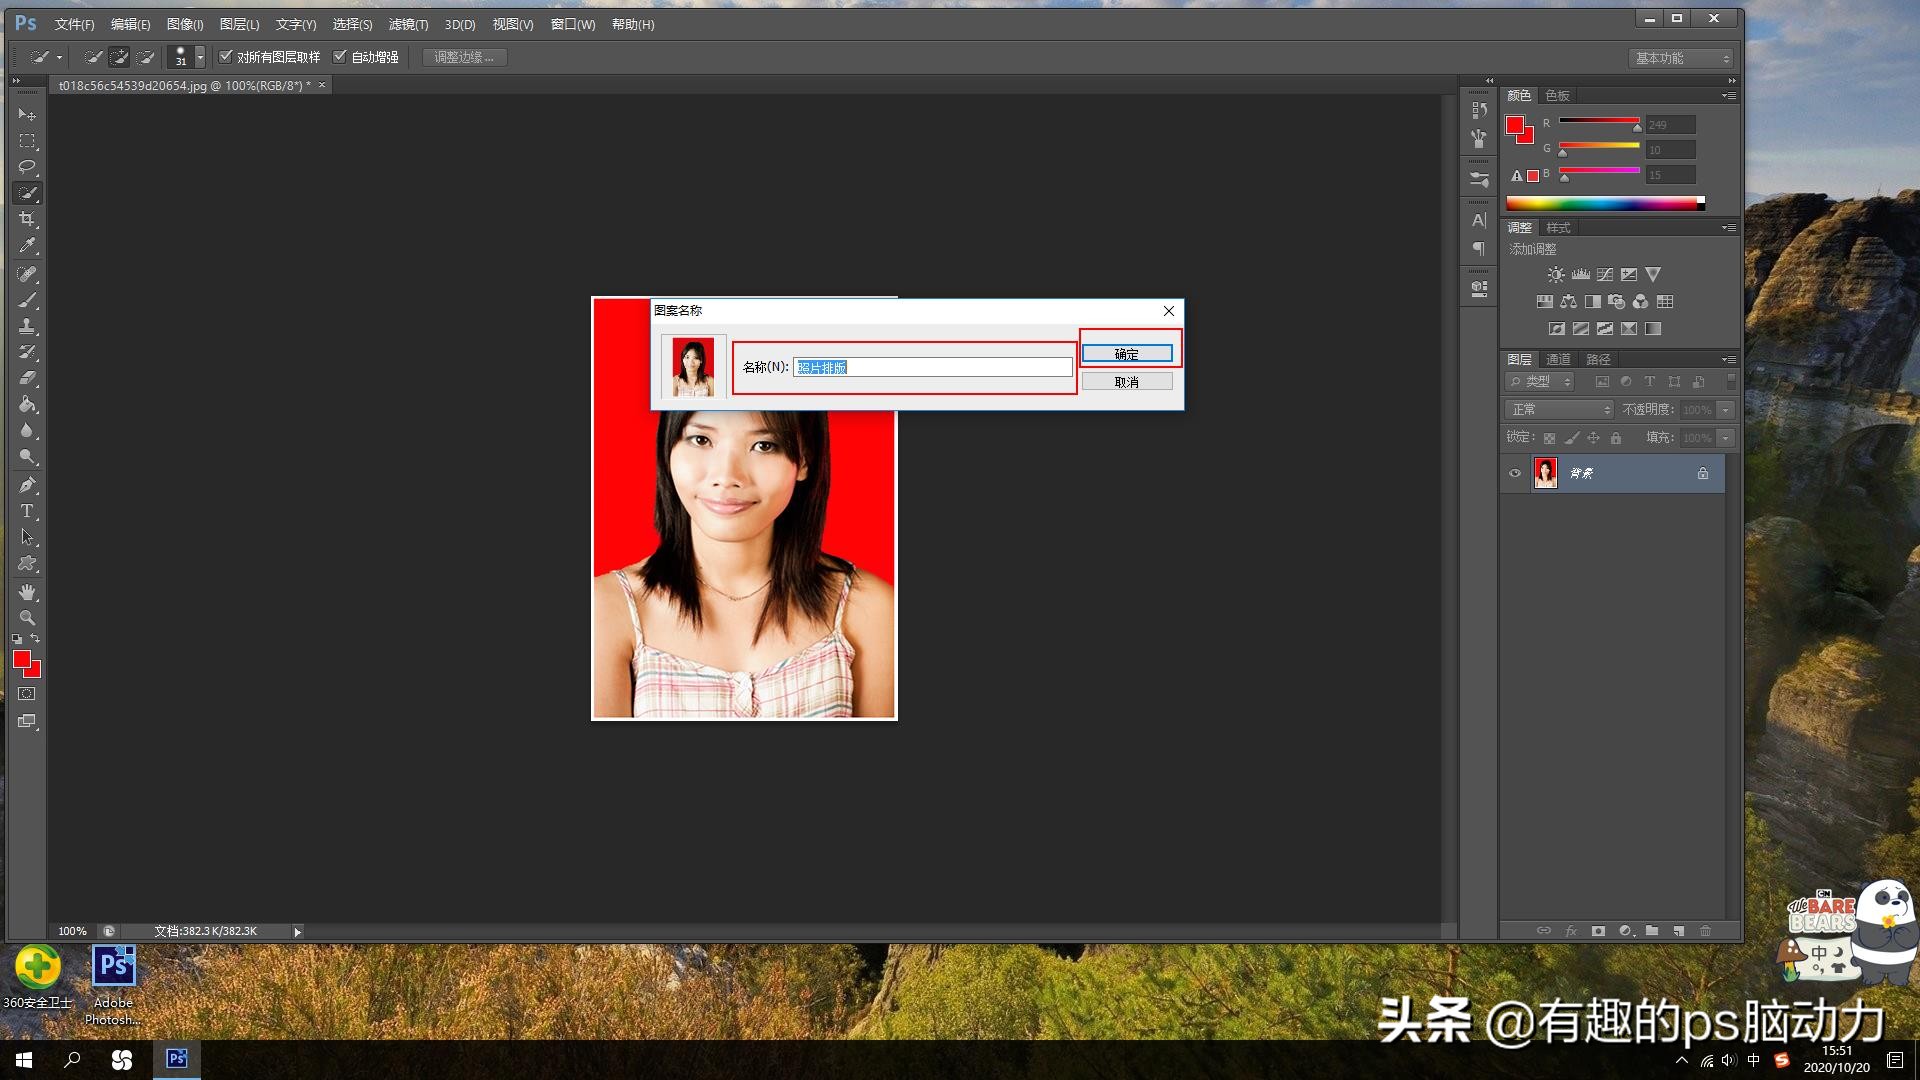The height and width of the screenshot is (1080, 1920).
Task: Toggle 自动增强 checkbox
Action: coord(340,57)
